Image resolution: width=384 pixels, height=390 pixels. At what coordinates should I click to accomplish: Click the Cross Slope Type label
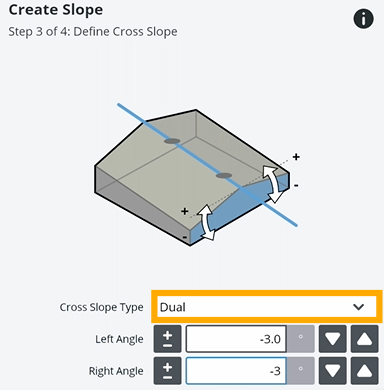pyautogui.click(x=101, y=307)
